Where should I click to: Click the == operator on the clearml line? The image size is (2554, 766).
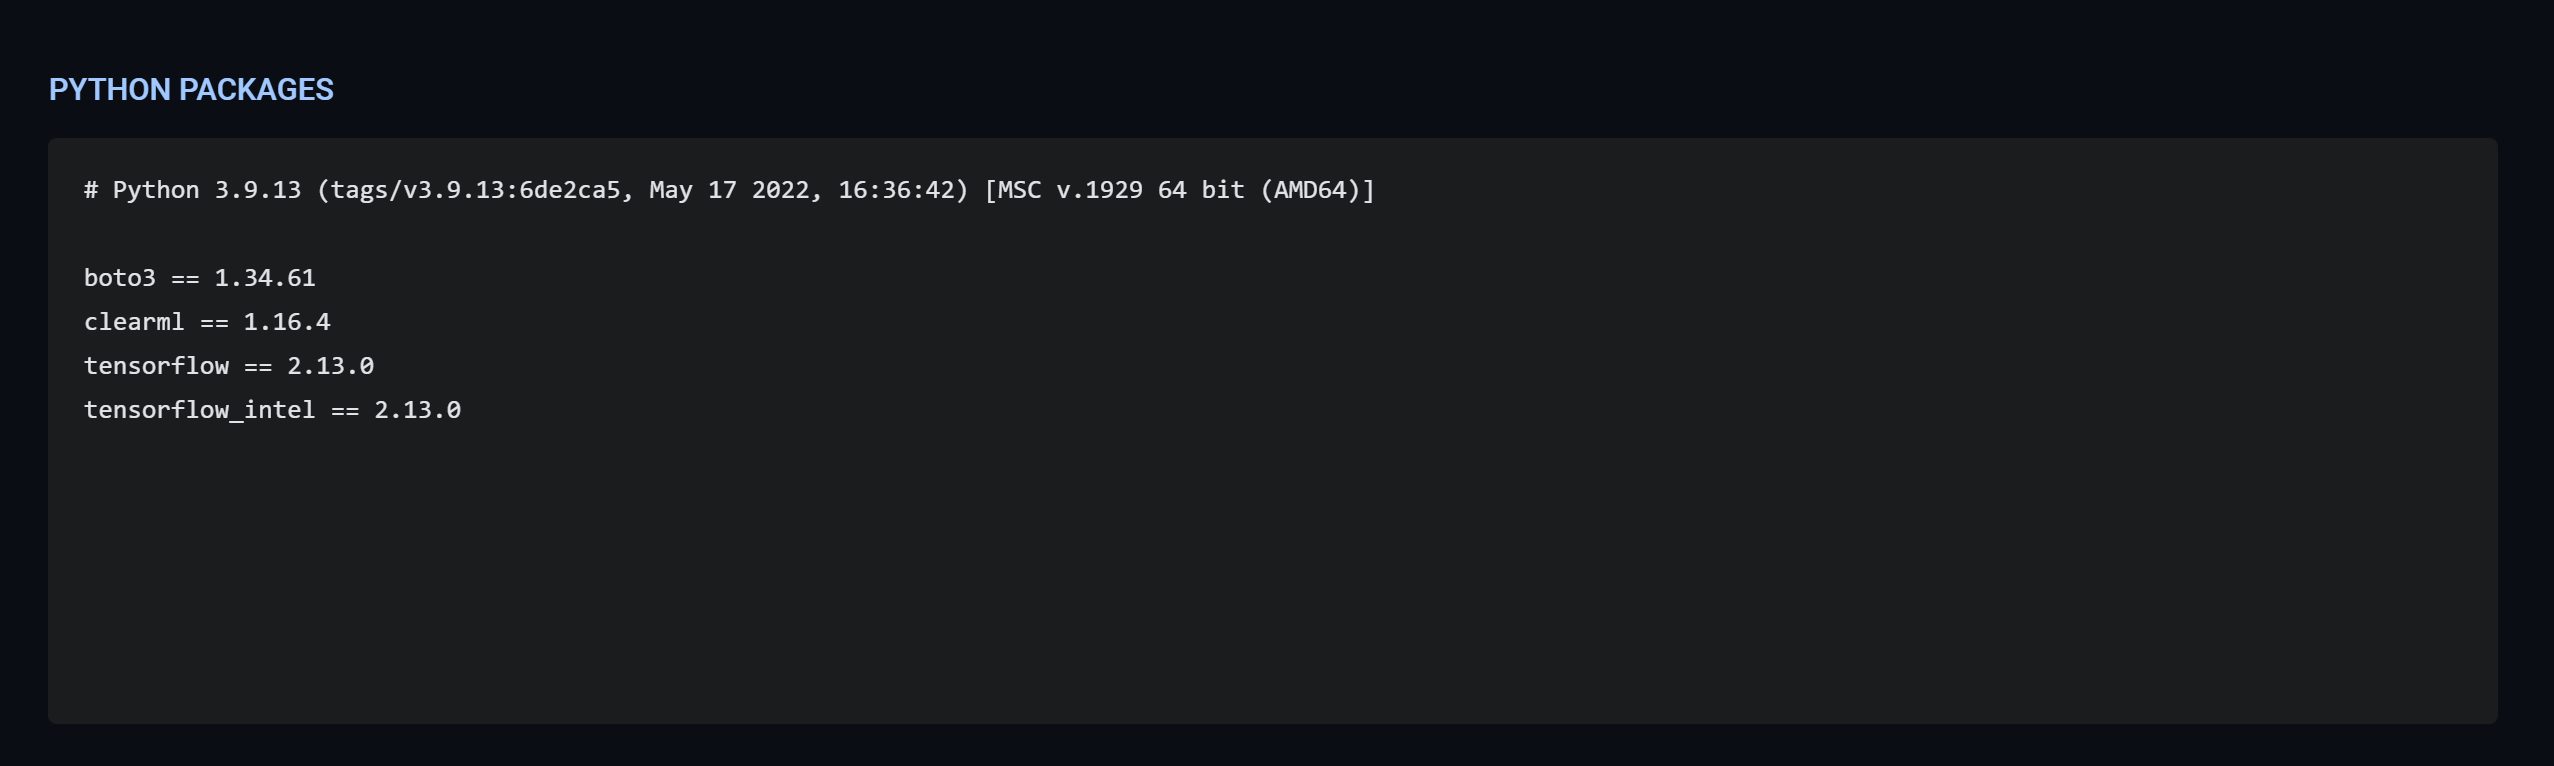point(214,322)
